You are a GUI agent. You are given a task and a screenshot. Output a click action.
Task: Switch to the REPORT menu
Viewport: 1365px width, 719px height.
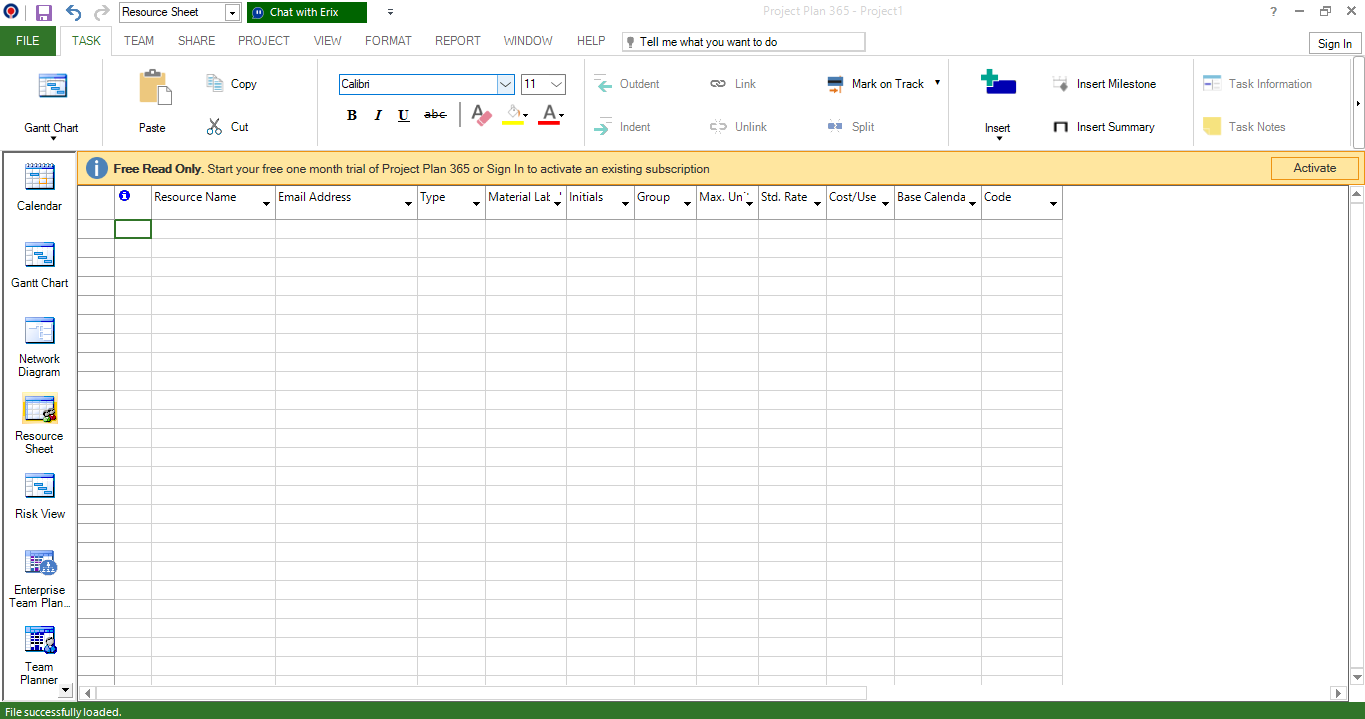tap(457, 41)
